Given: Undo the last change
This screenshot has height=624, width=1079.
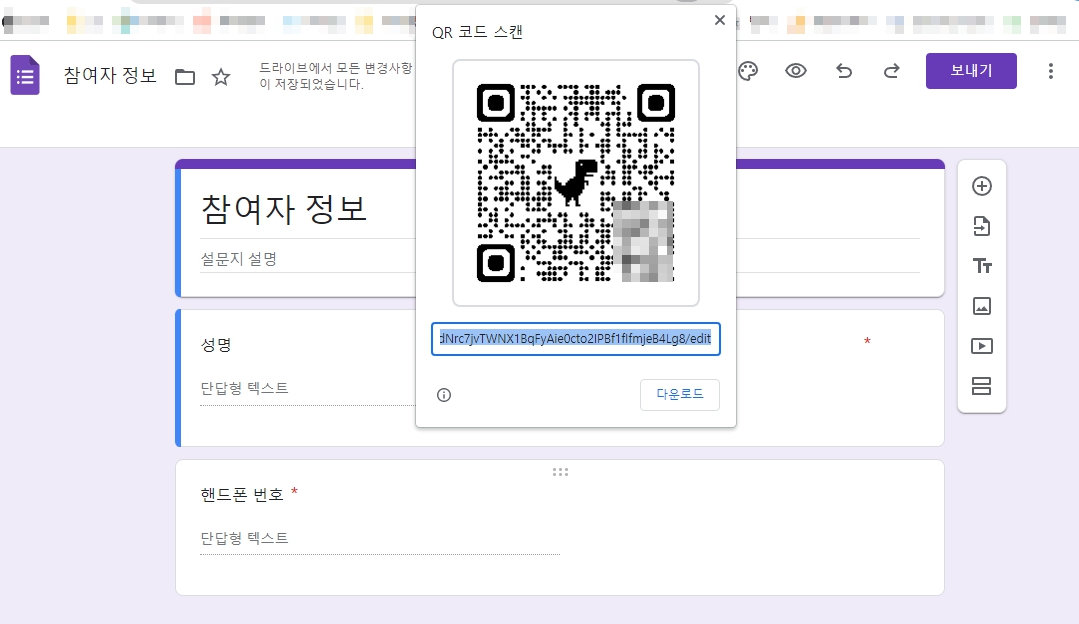Looking at the screenshot, I should coord(843,71).
